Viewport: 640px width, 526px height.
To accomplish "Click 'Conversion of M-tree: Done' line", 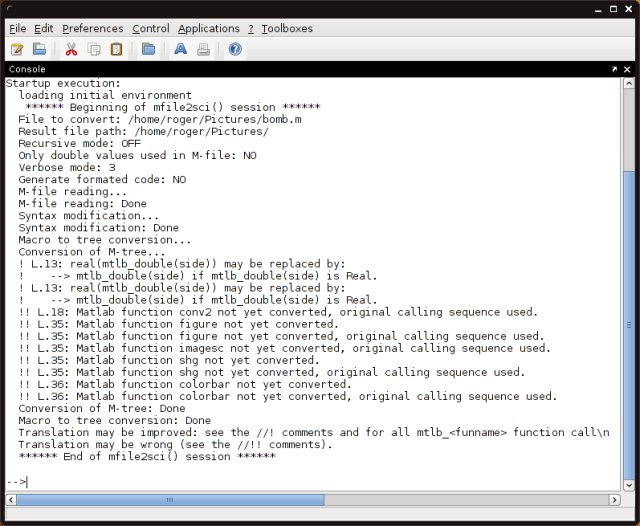I will (102, 408).
